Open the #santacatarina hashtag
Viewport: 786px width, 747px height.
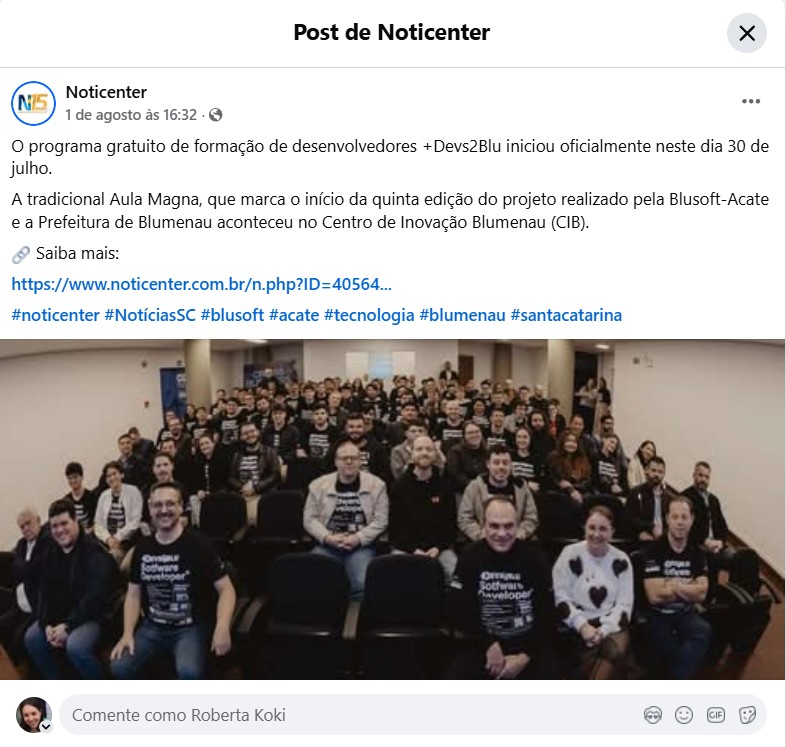coord(566,315)
